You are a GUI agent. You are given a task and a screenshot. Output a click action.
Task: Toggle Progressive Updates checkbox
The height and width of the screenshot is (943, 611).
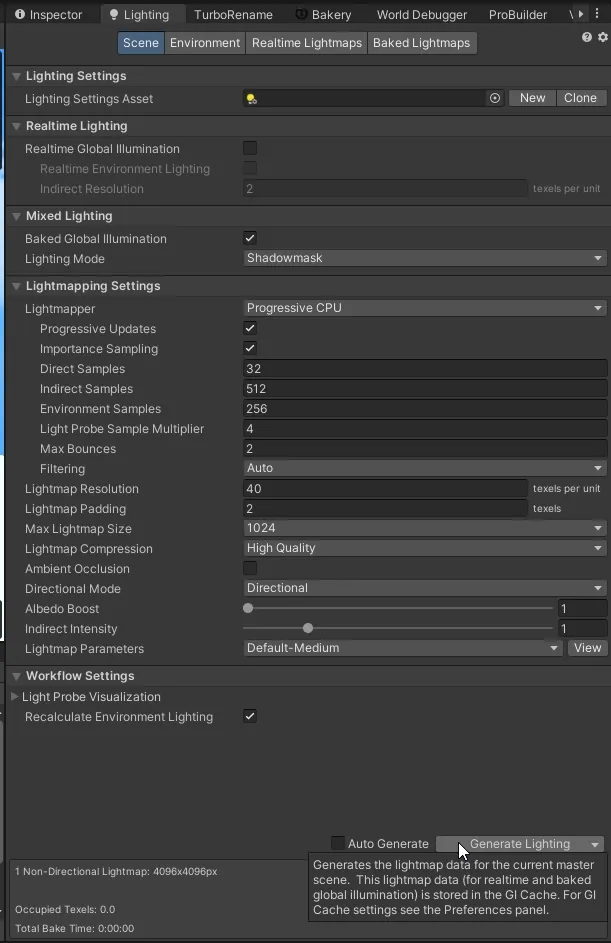point(250,328)
